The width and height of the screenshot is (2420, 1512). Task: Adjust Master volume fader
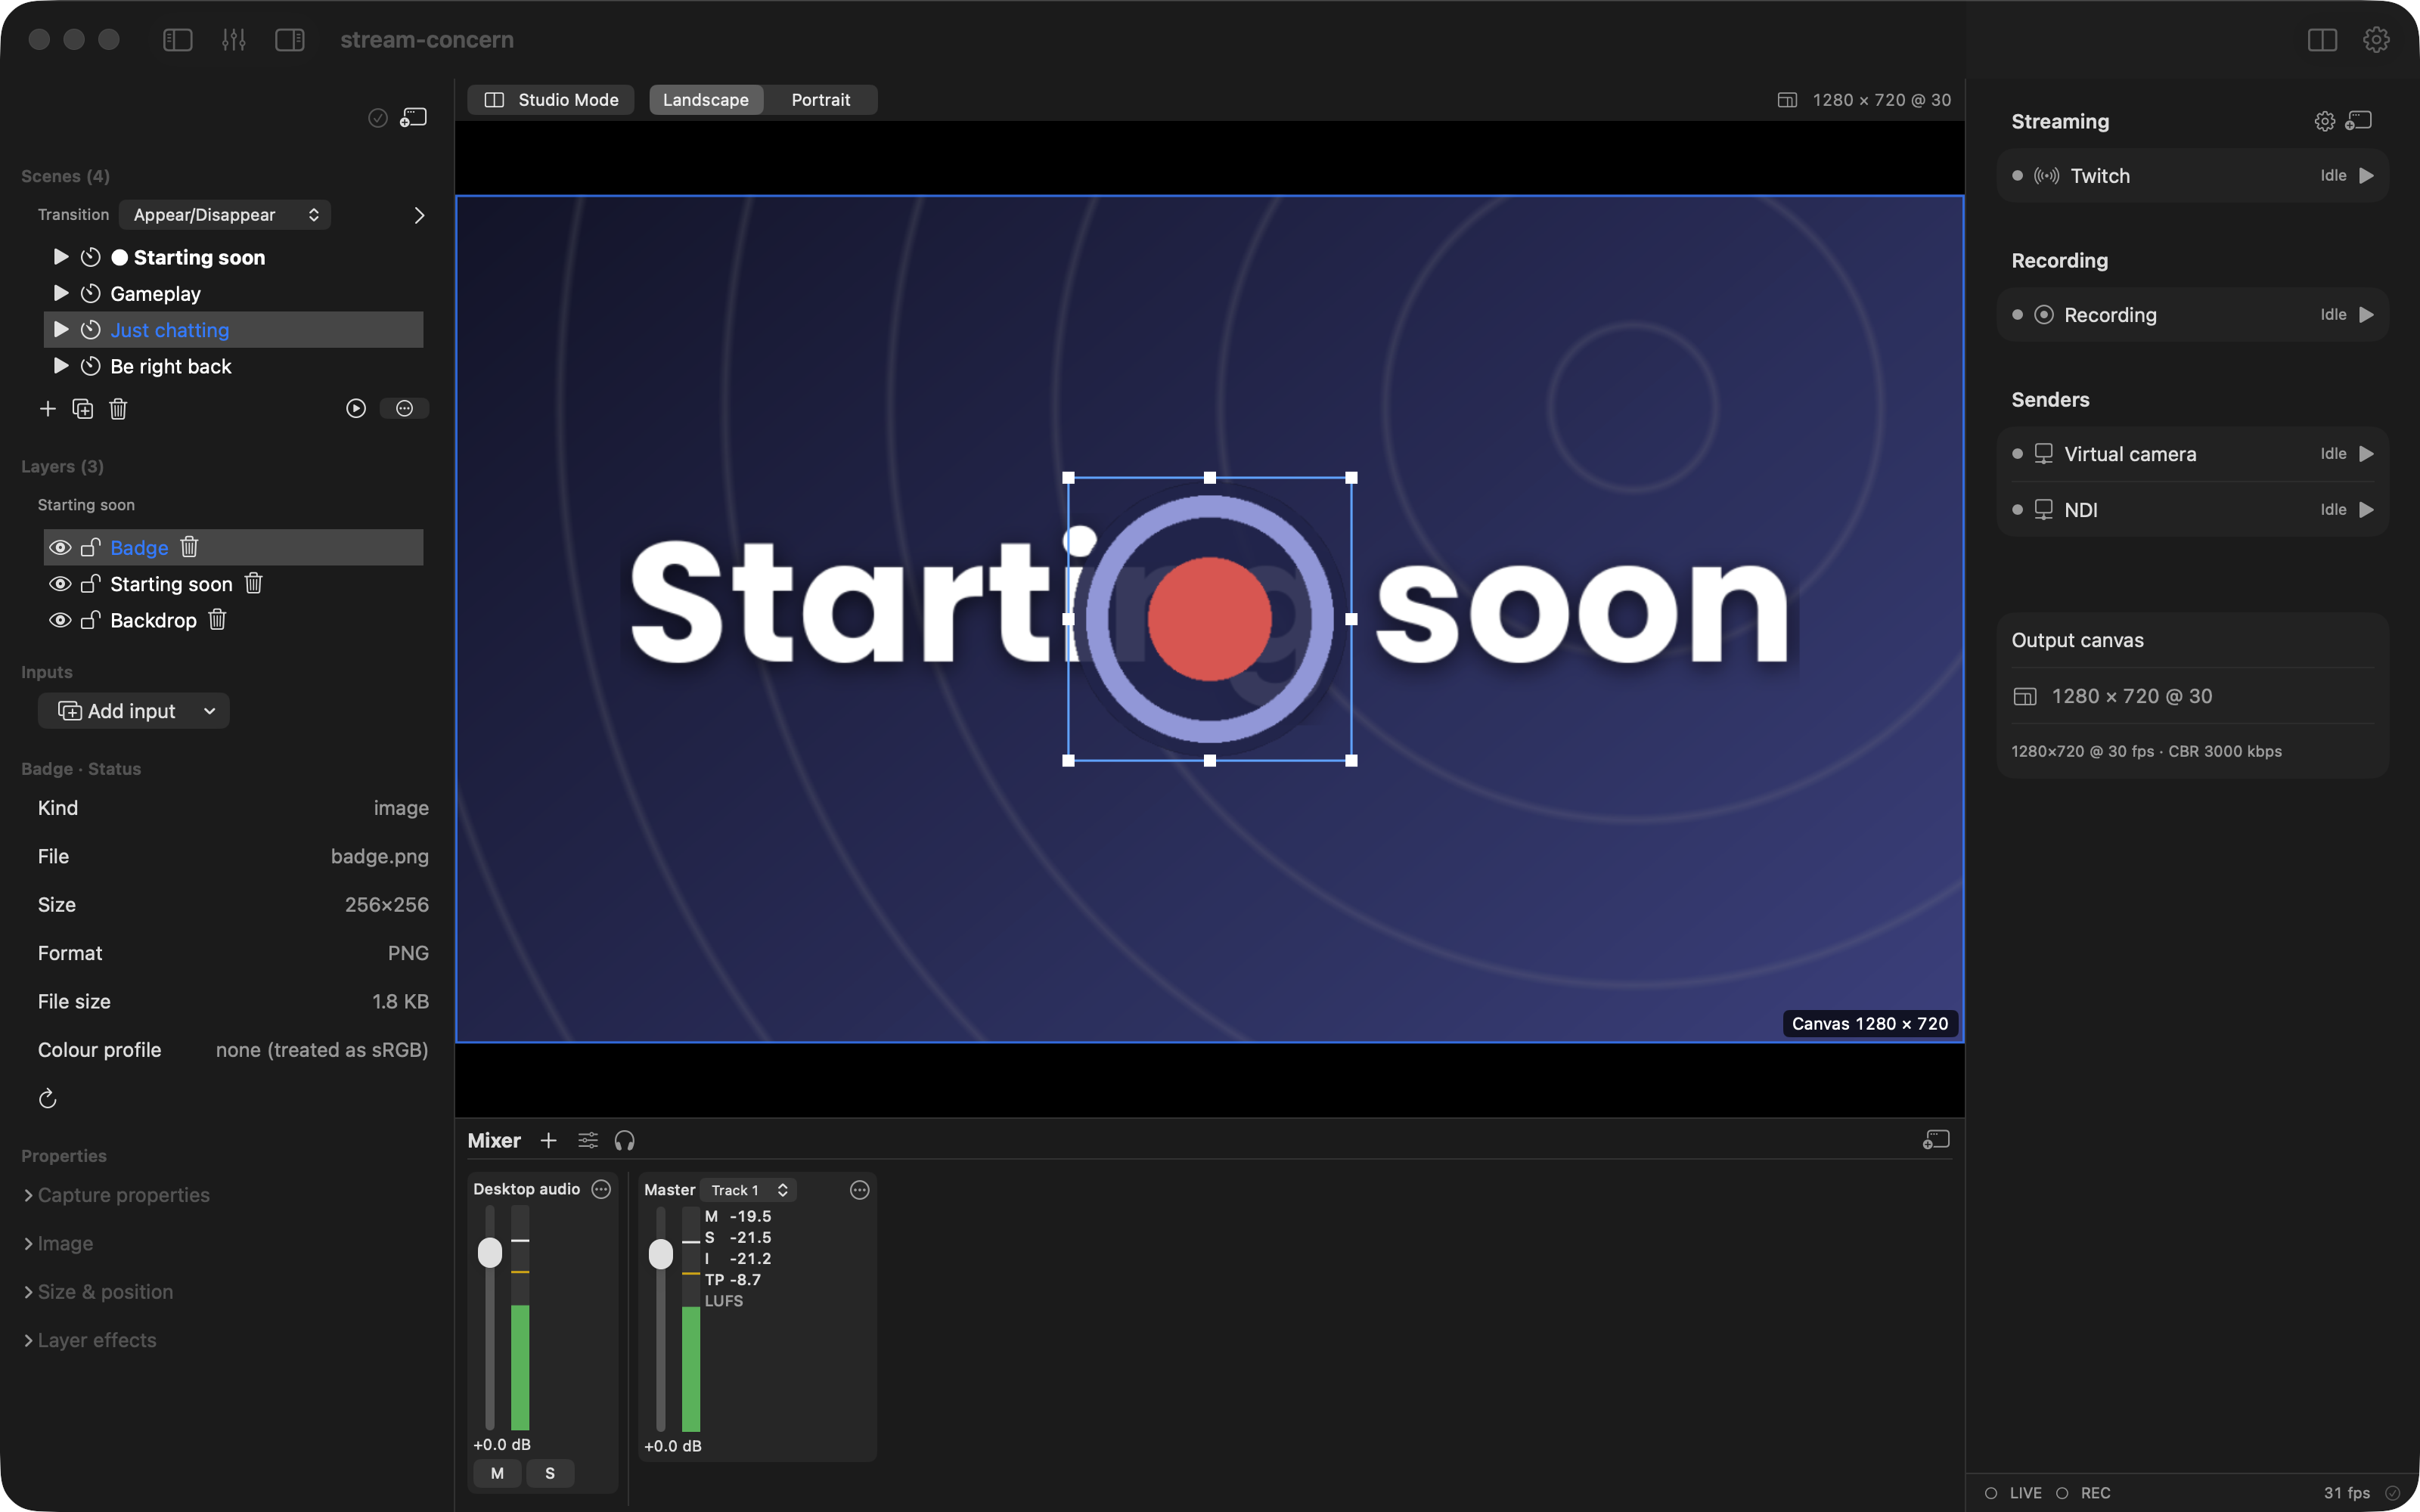pyautogui.click(x=661, y=1254)
